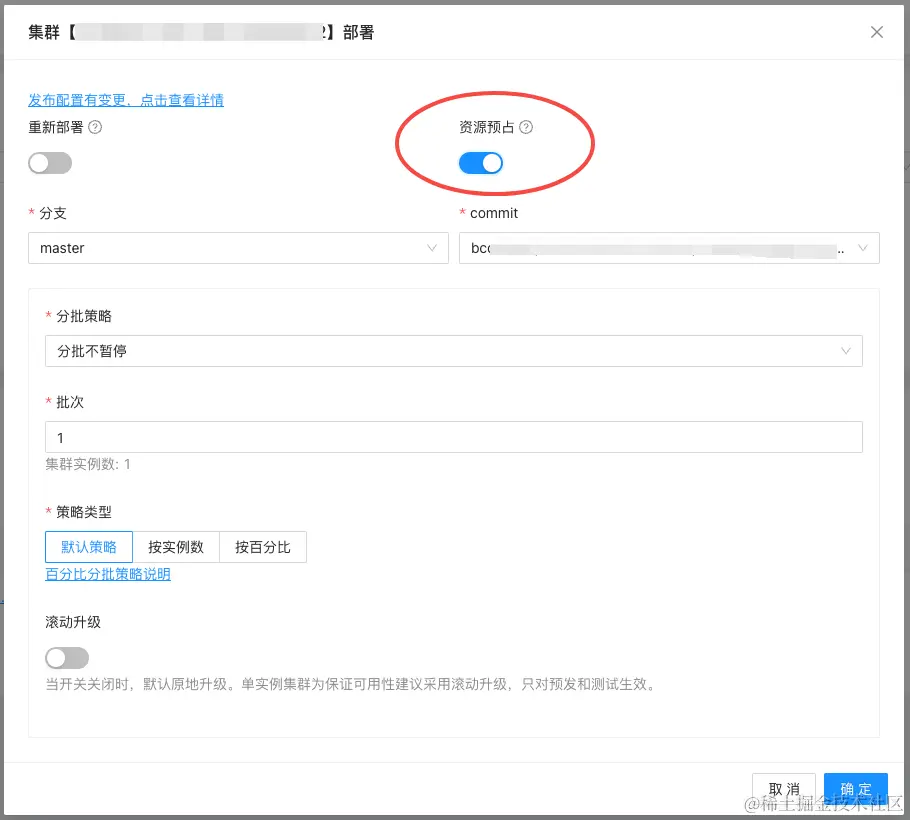Click the 取消 button
The image size is (910, 820).
tap(784, 789)
